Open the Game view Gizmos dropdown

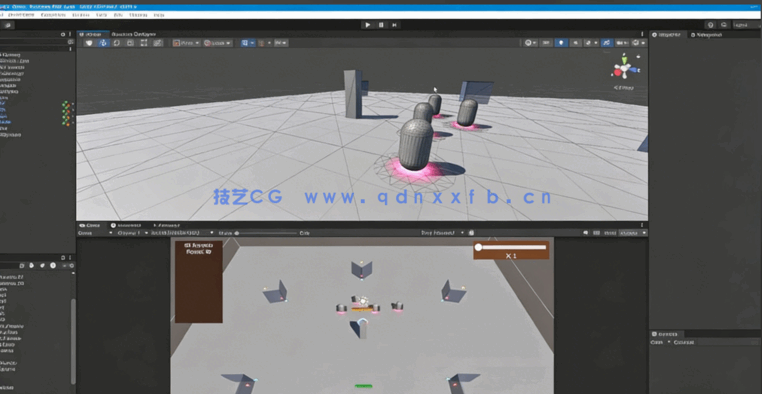633,233
